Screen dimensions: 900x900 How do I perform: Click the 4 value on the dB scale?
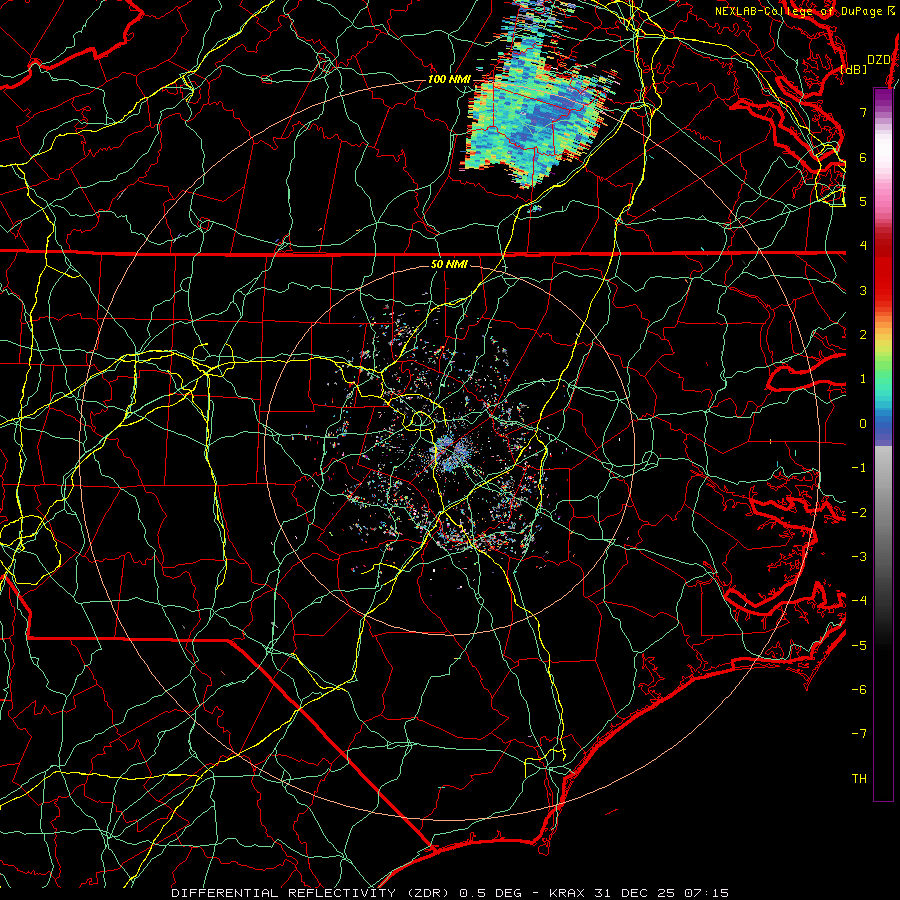(863, 246)
